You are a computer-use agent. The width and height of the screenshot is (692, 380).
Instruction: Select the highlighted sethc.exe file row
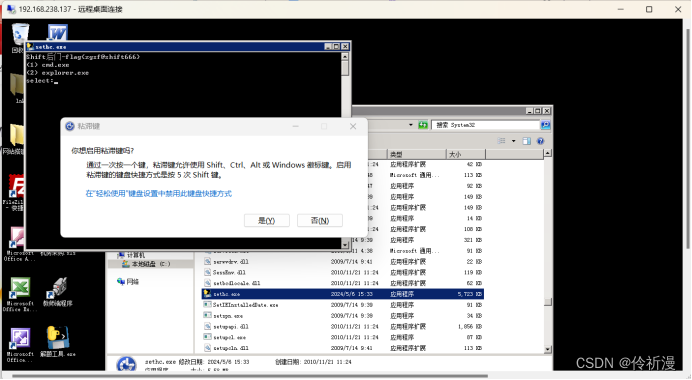tap(343, 294)
